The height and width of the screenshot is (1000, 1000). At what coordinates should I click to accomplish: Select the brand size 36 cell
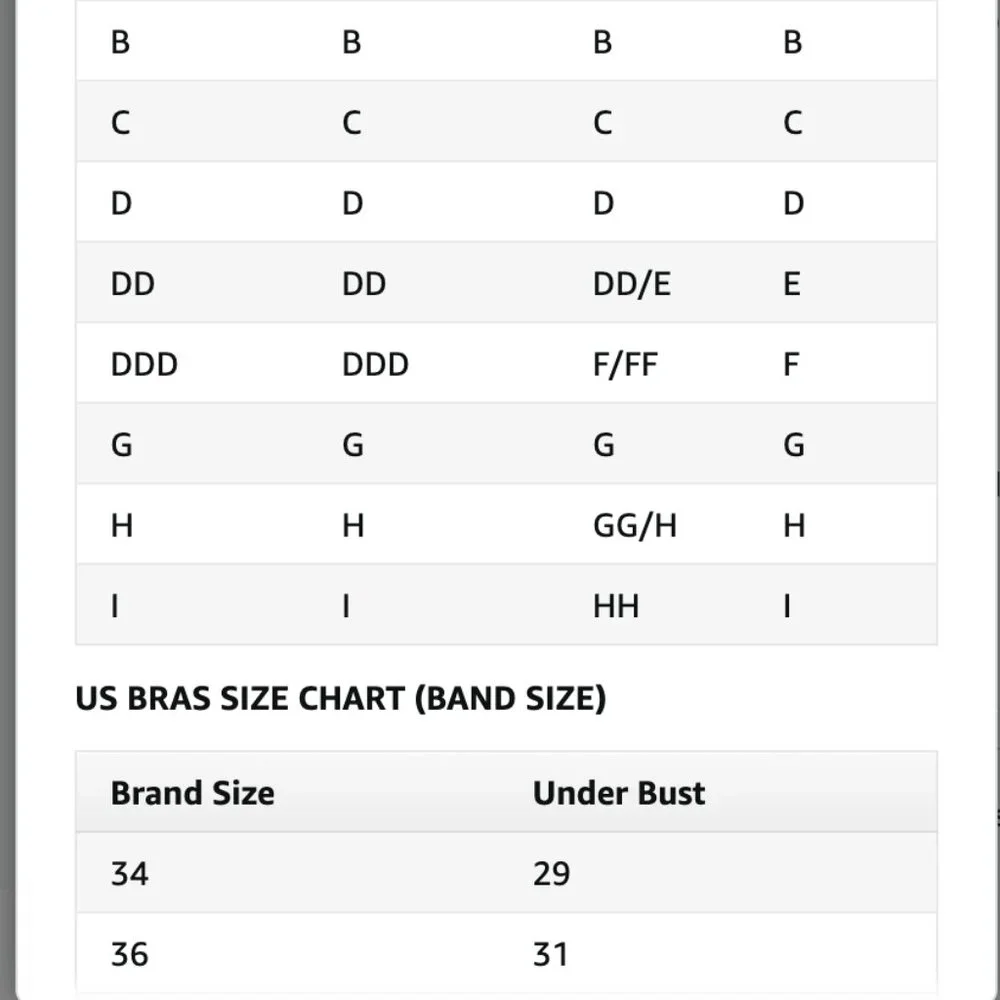click(129, 955)
